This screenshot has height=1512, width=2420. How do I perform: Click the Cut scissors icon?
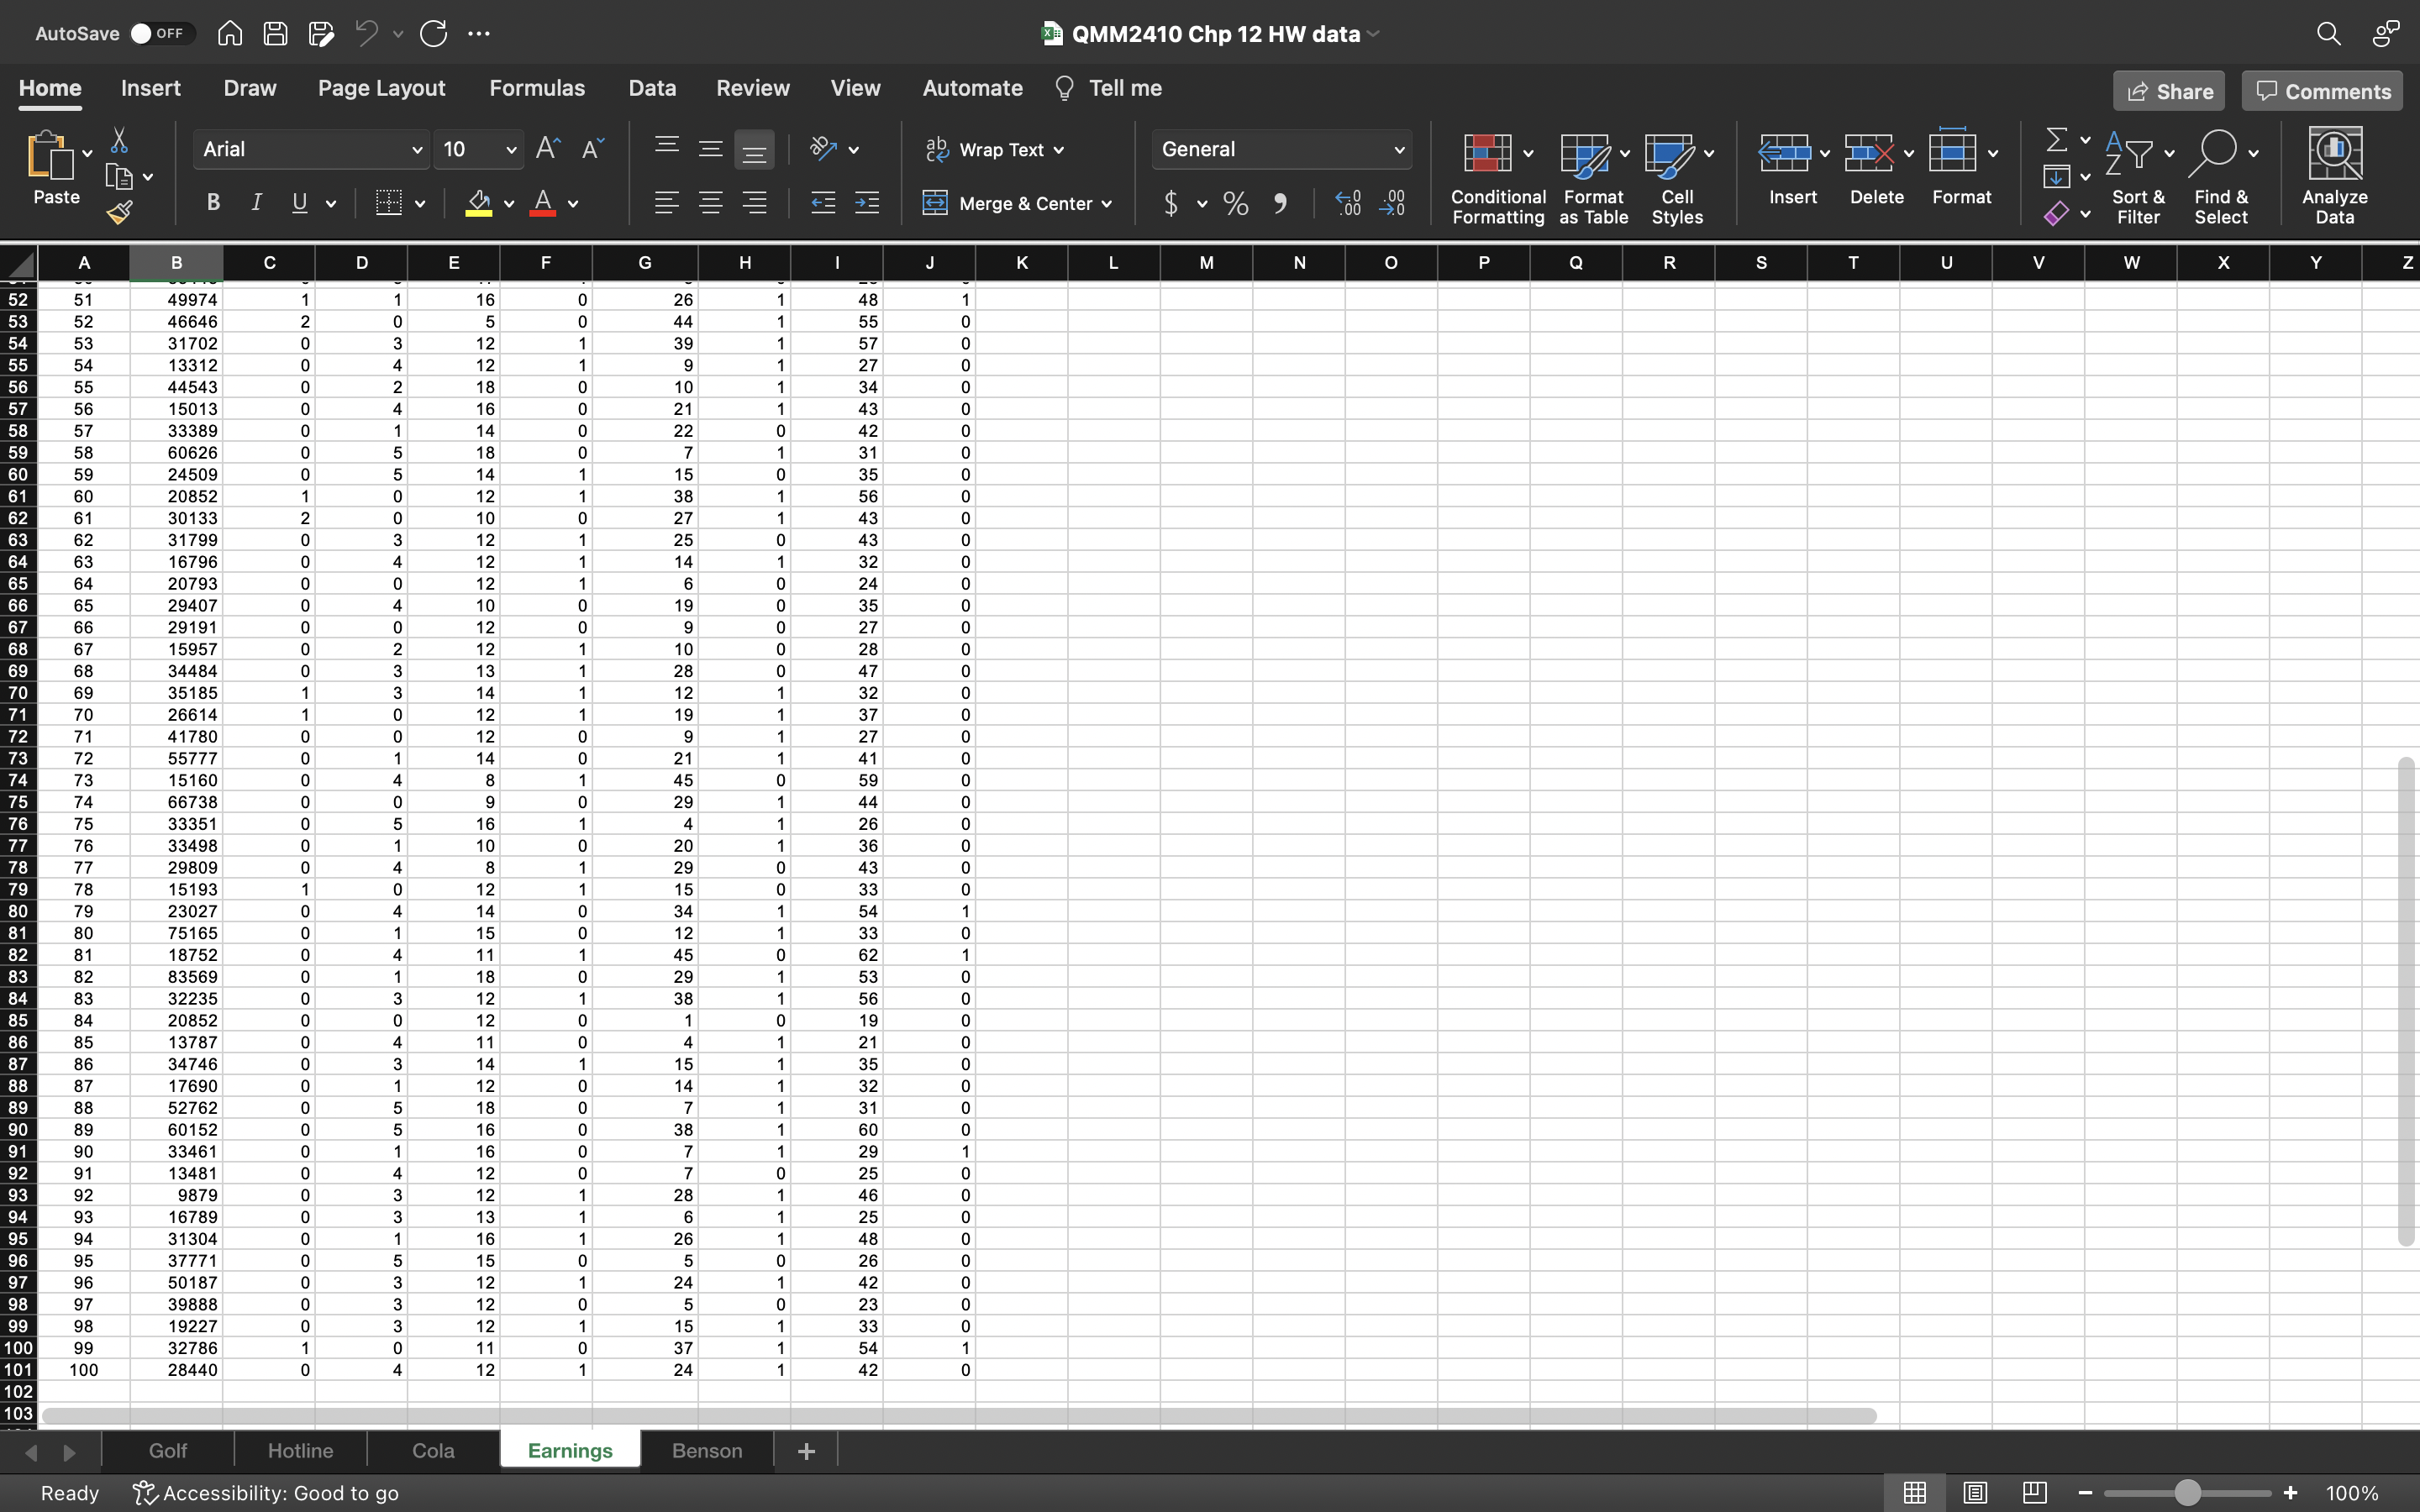point(119,140)
